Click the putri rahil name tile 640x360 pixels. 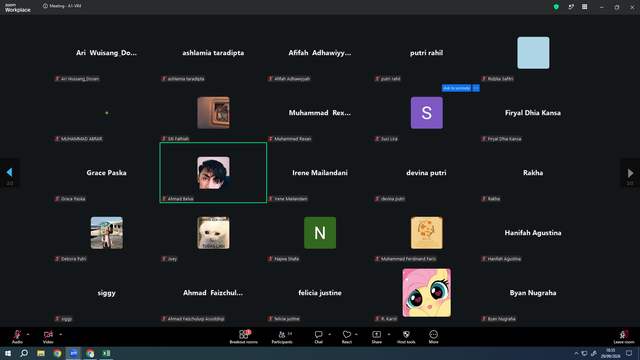pyautogui.click(x=427, y=53)
